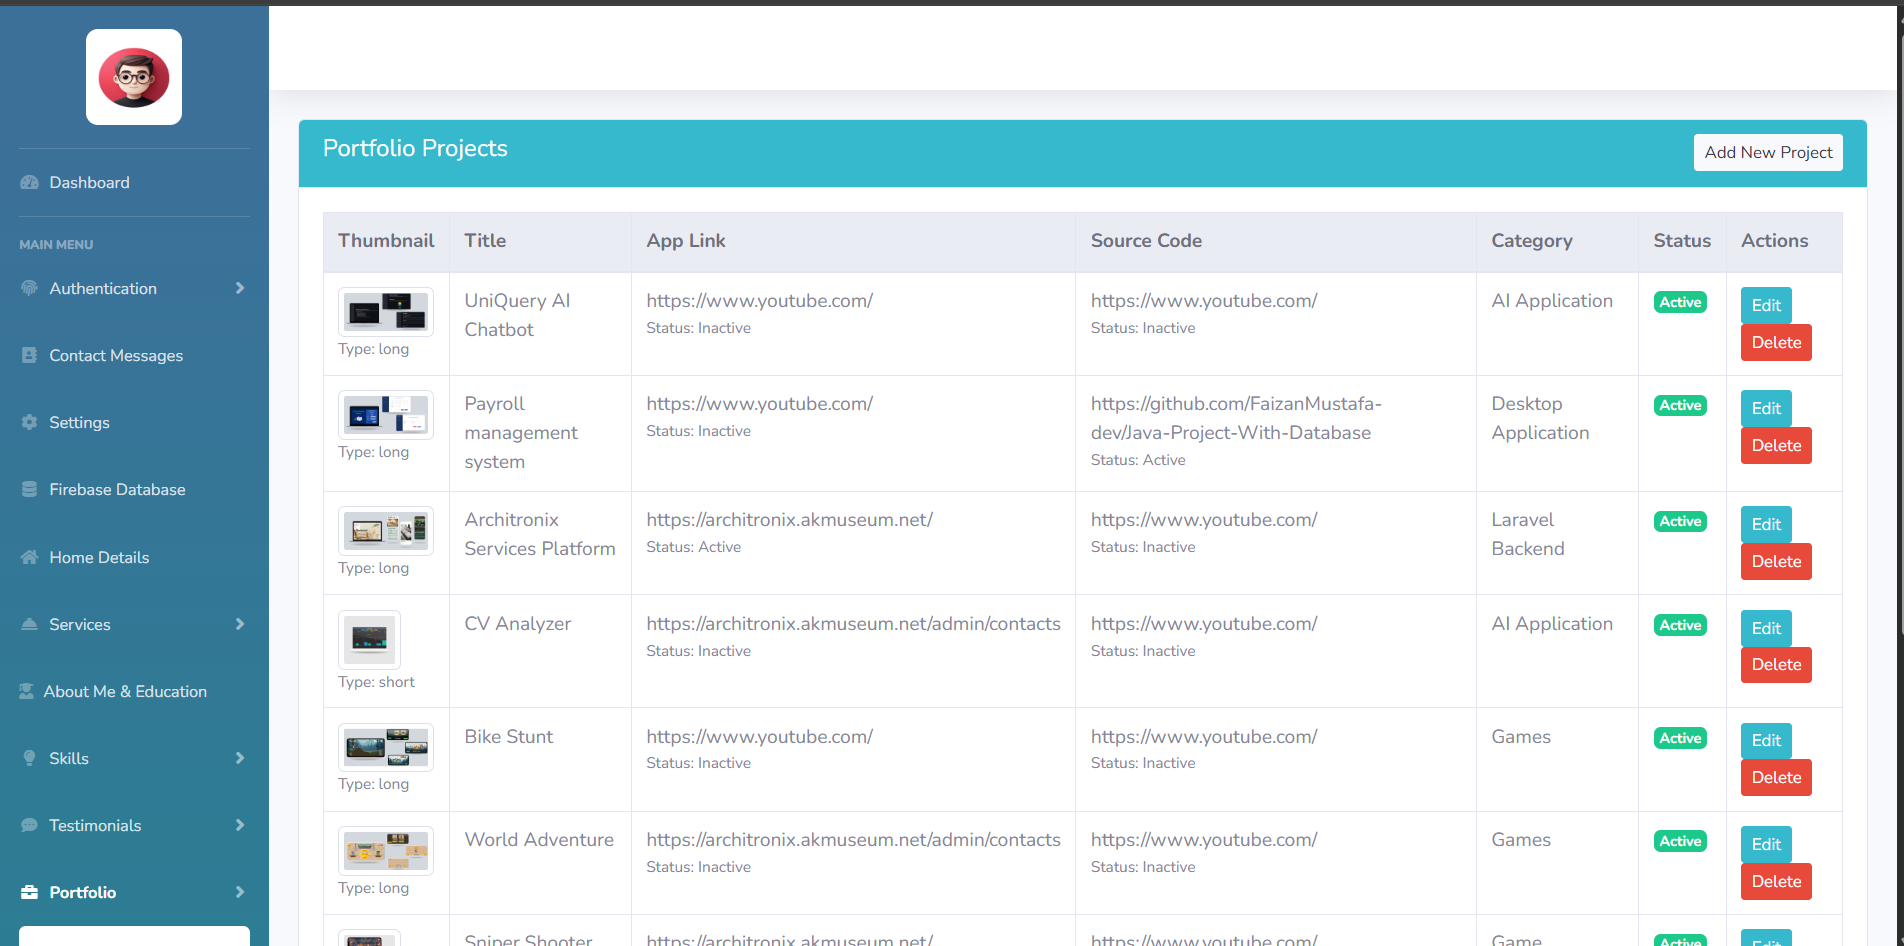This screenshot has width=1904, height=946.
Task: Open Architronix Services Platform thumbnail
Action: point(386,531)
